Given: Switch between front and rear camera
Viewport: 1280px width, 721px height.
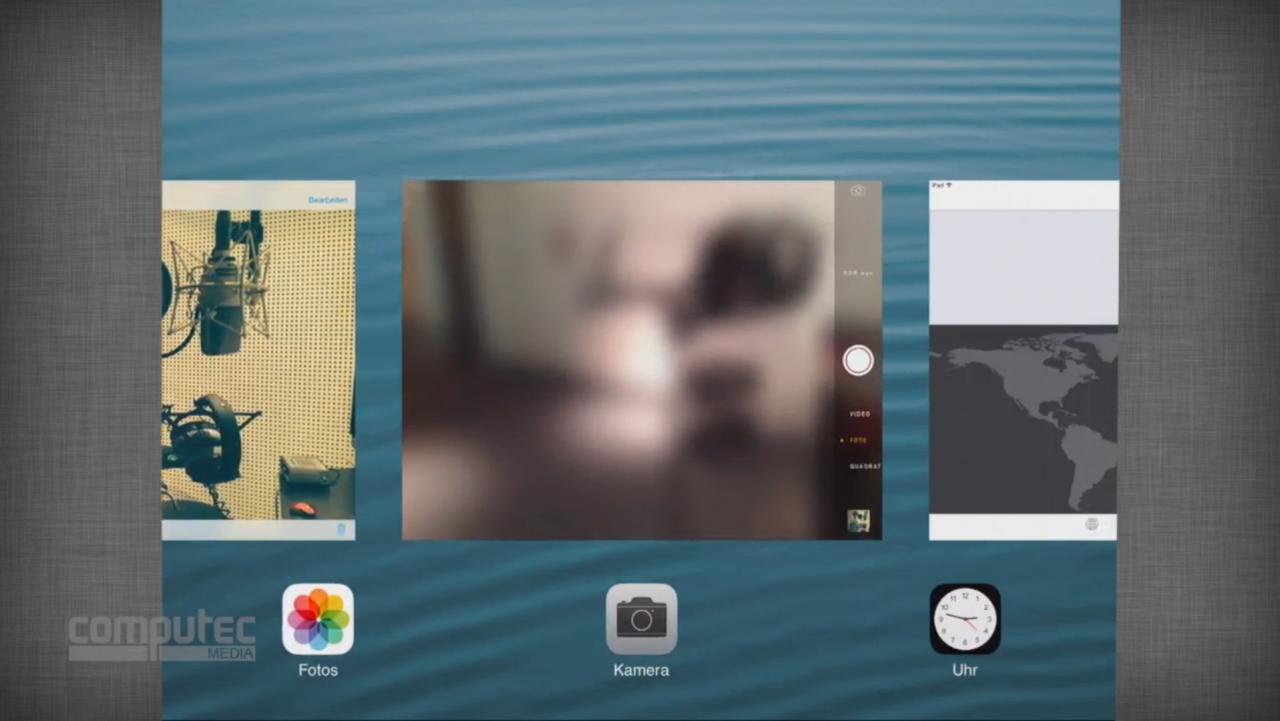Looking at the screenshot, I should coord(858,190).
